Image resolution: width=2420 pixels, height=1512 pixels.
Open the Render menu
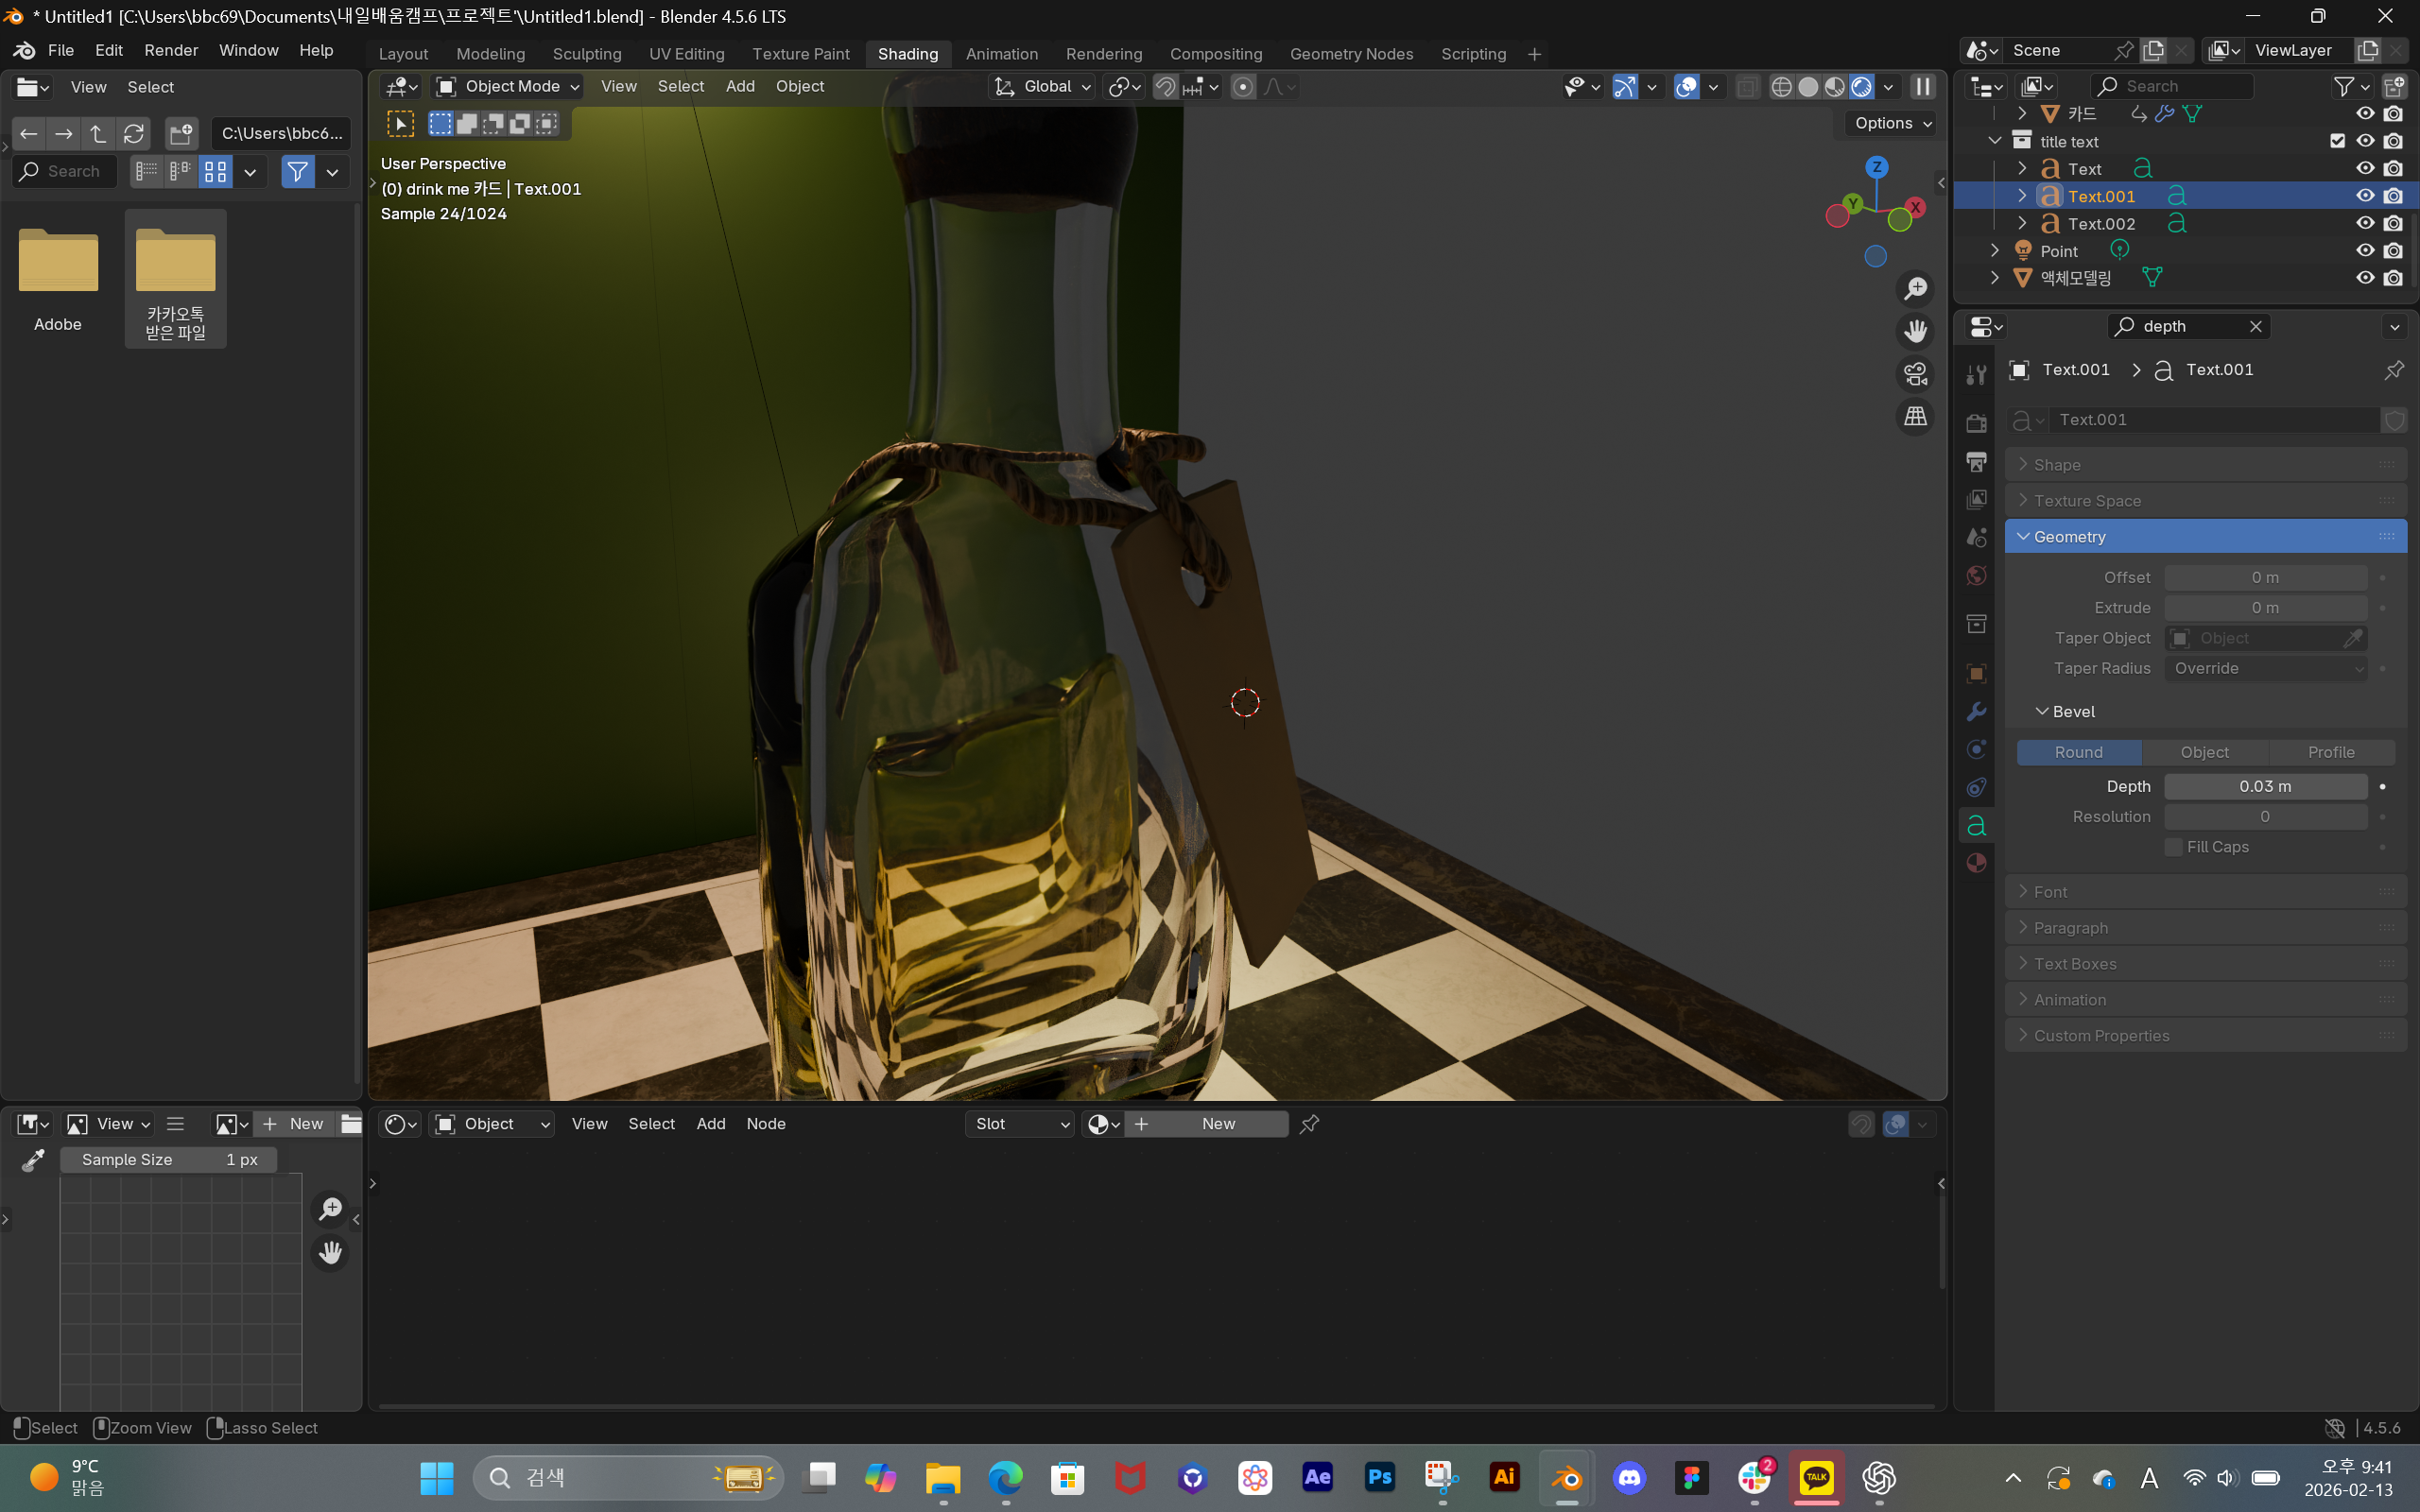pyautogui.click(x=170, y=50)
